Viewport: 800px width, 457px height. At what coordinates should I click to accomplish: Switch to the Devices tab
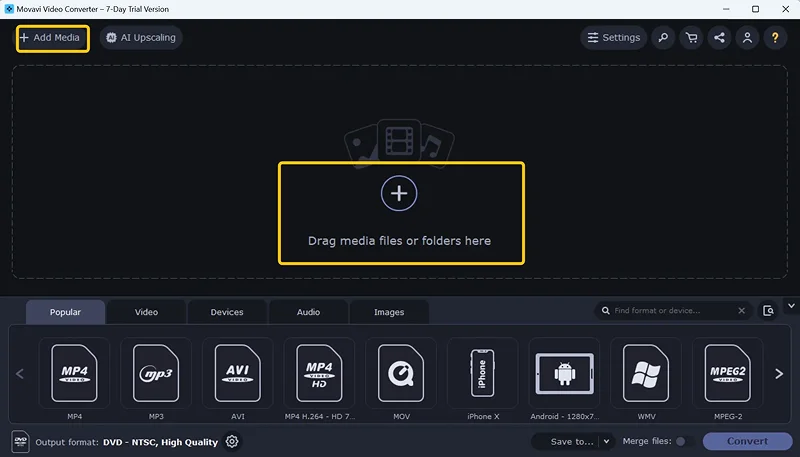(x=227, y=312)
